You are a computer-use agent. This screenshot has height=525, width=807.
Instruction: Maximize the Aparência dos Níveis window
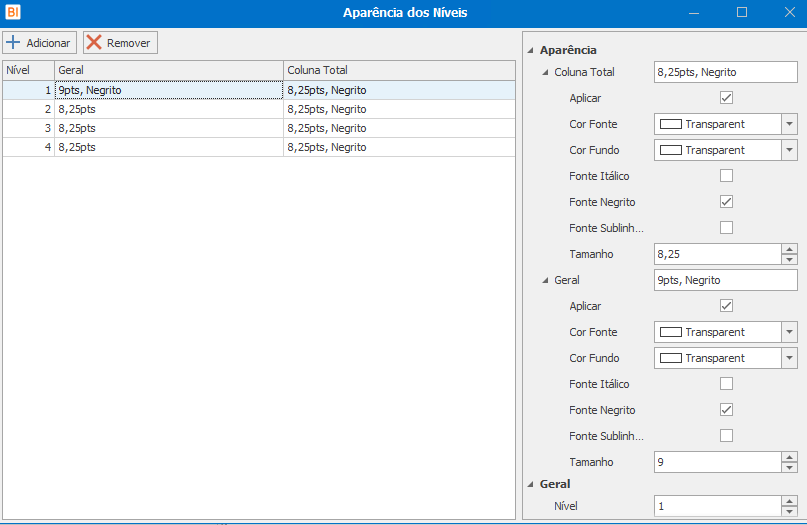[742, 13]
